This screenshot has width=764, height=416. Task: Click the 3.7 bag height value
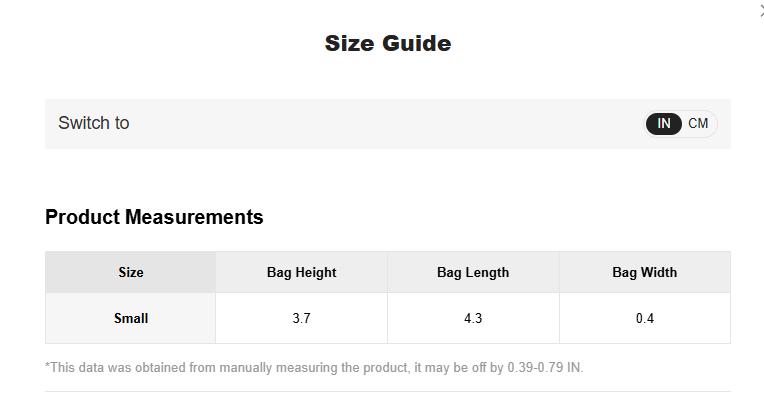pos(302,318)
